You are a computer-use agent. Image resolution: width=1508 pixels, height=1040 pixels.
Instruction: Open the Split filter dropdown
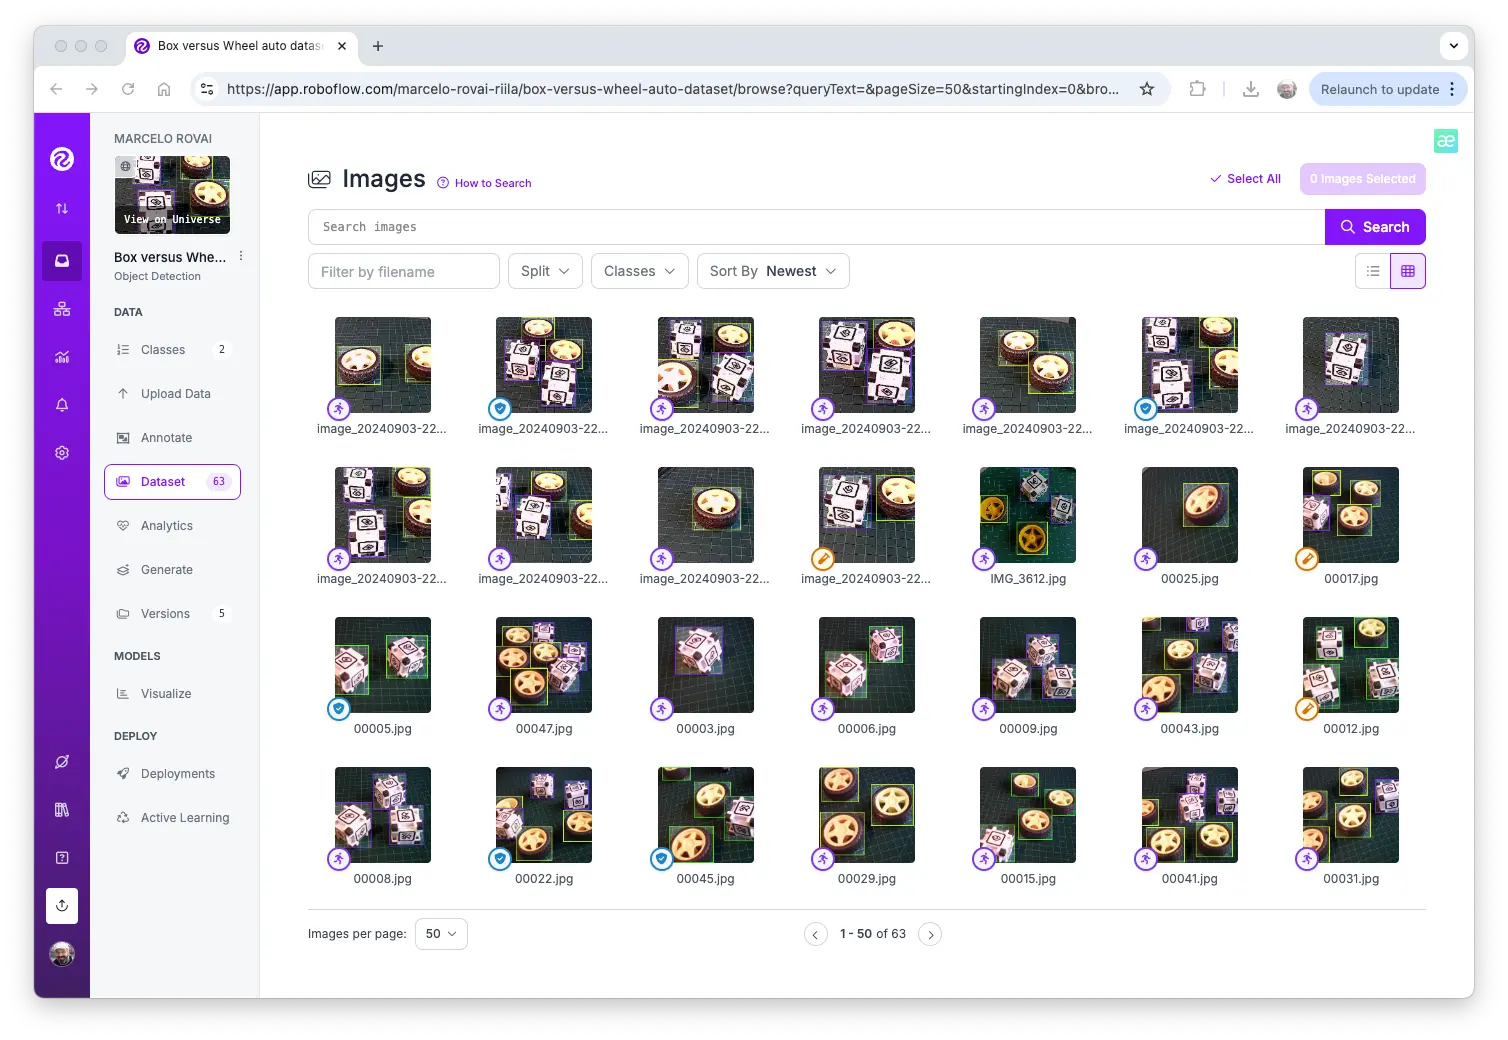tap(545, 271)
